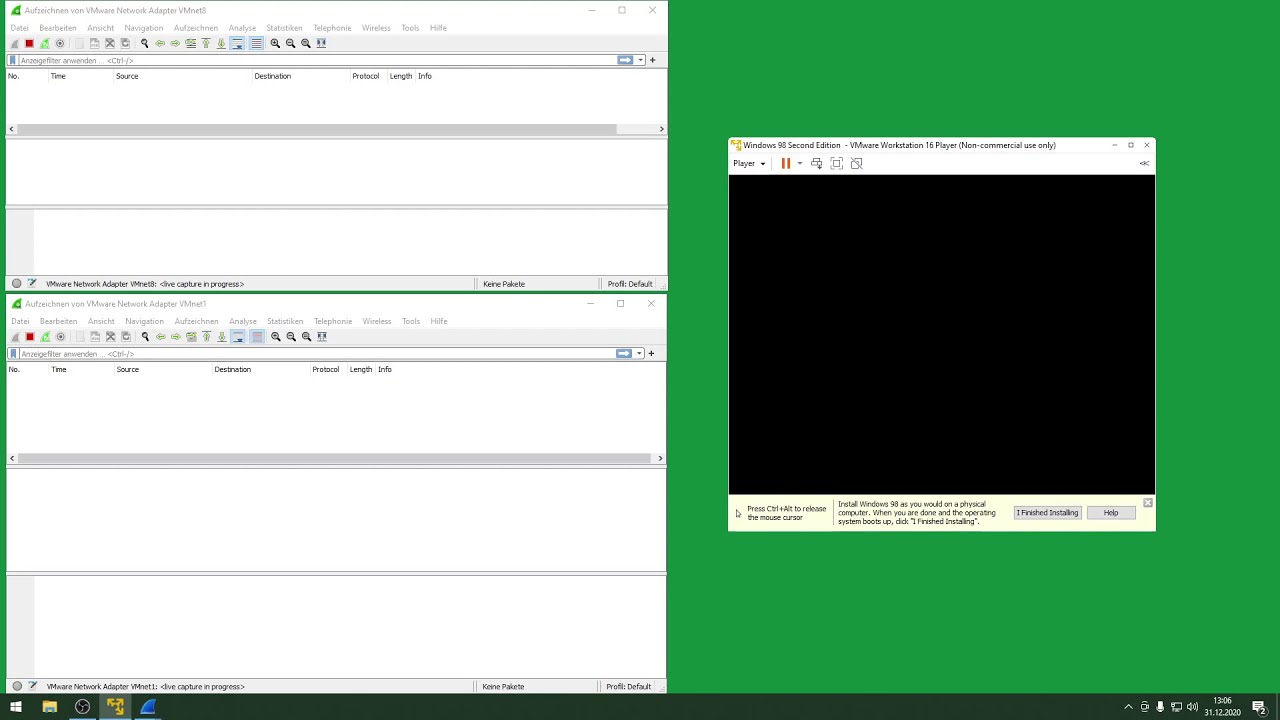The height and width of the screenshot is (720, 1280).
Task: Toggle packet colorization in VMnet1 window
Action: click(x=257, y=336)
